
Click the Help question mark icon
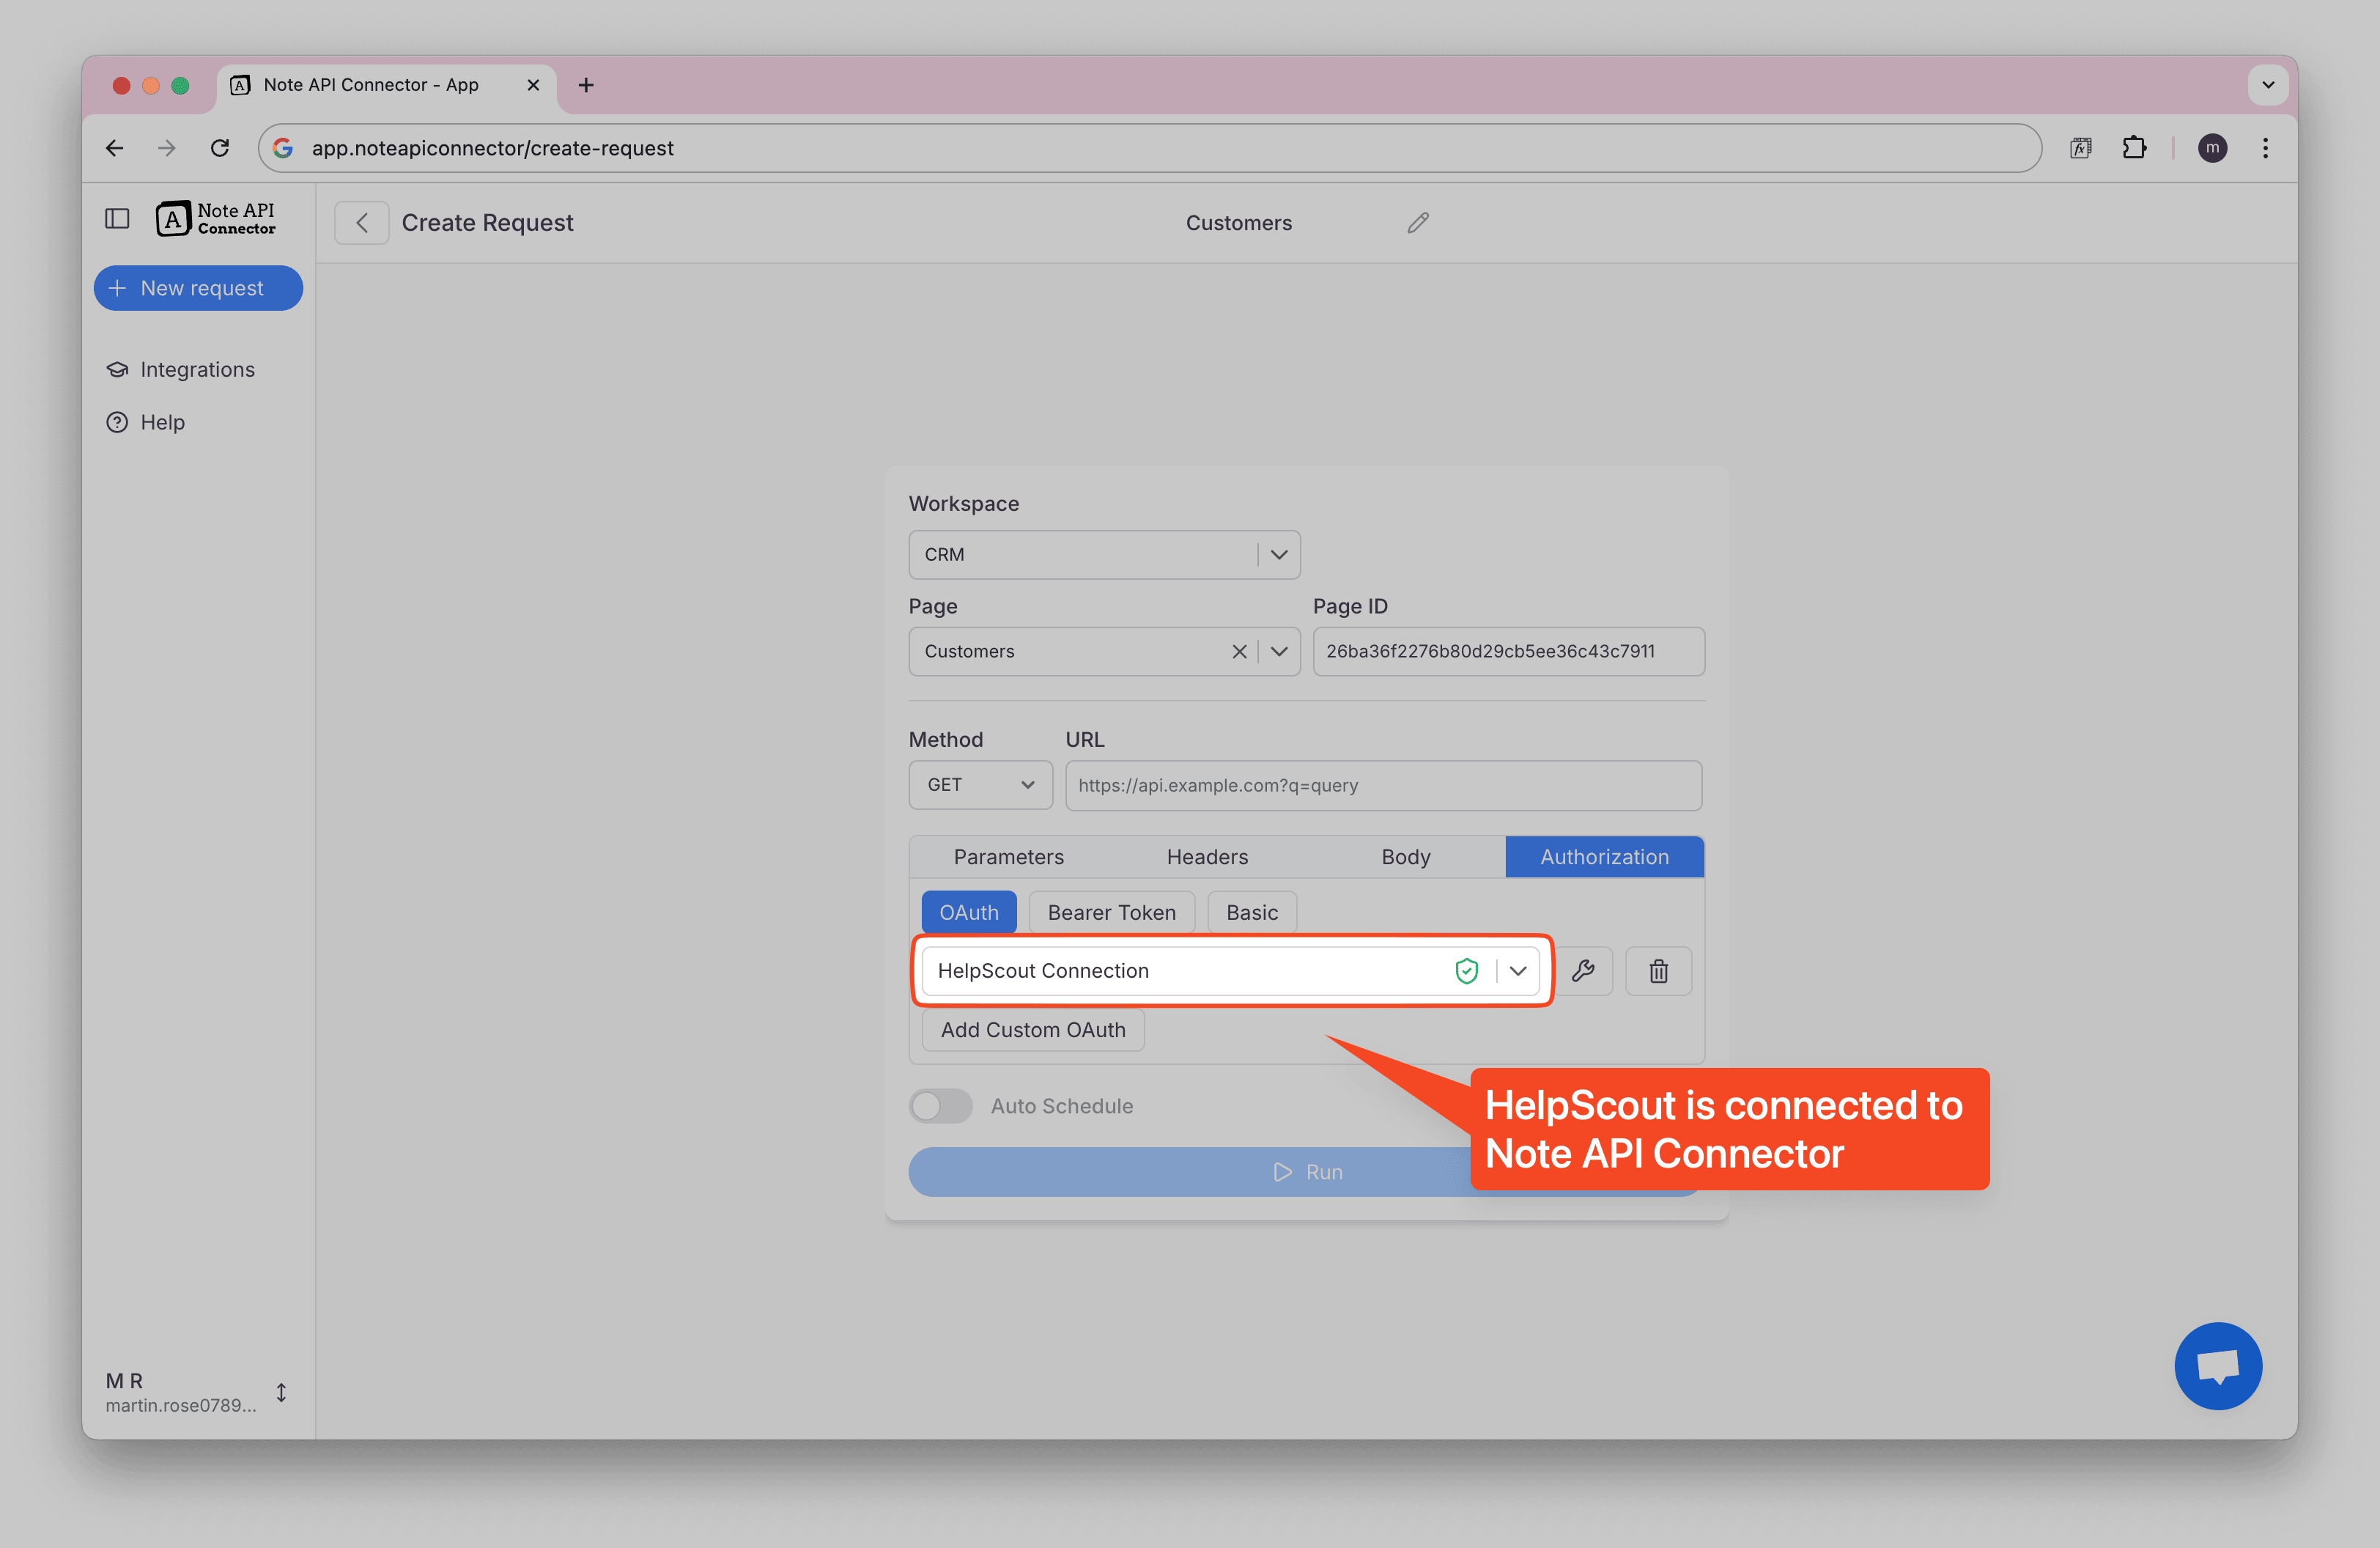click(x=117, y=422)
